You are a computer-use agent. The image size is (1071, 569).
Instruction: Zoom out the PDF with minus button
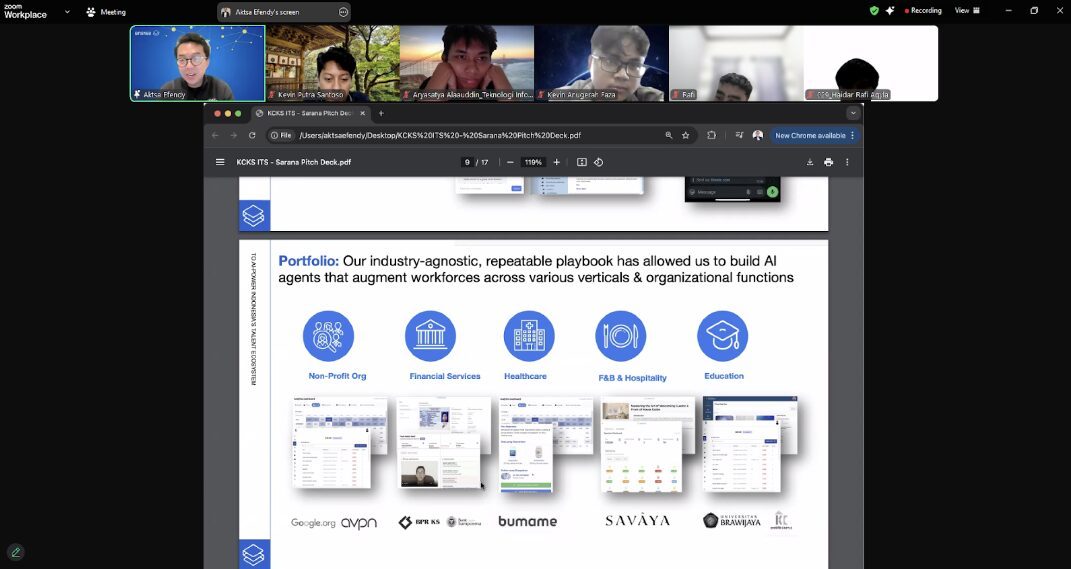tap(510, 162)
